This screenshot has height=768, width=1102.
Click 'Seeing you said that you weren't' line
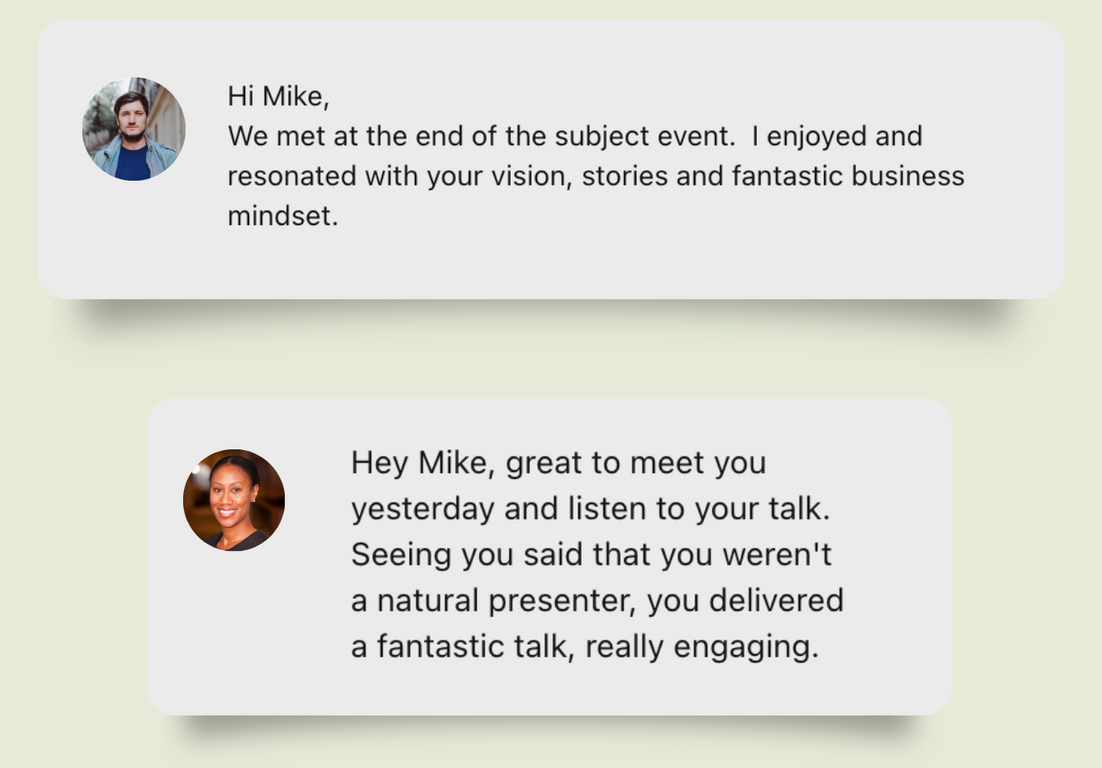click(591, 554)
